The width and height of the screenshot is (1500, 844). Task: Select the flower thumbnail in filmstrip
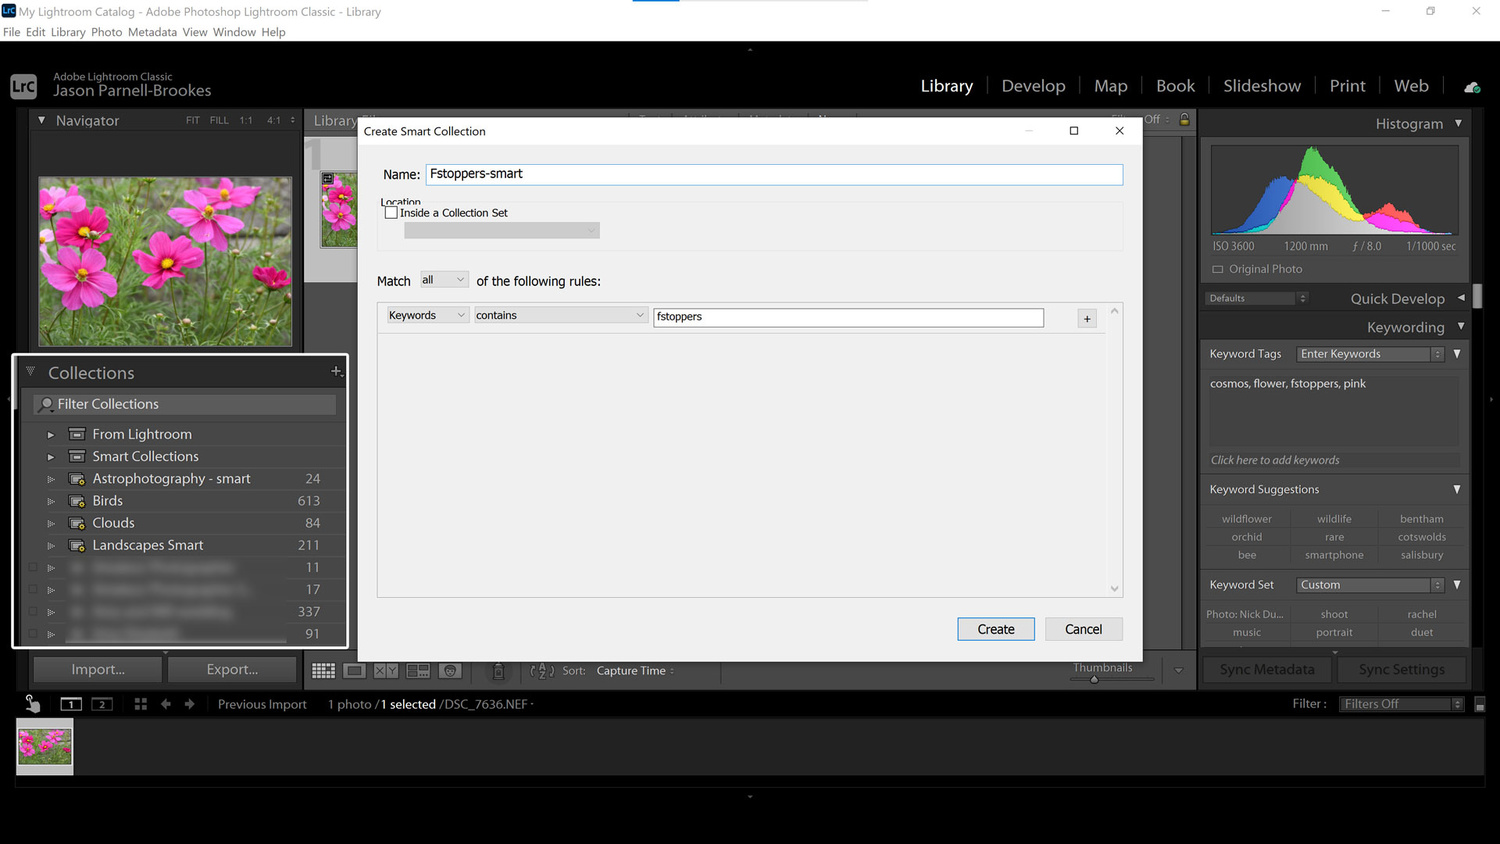click(45, 747)
